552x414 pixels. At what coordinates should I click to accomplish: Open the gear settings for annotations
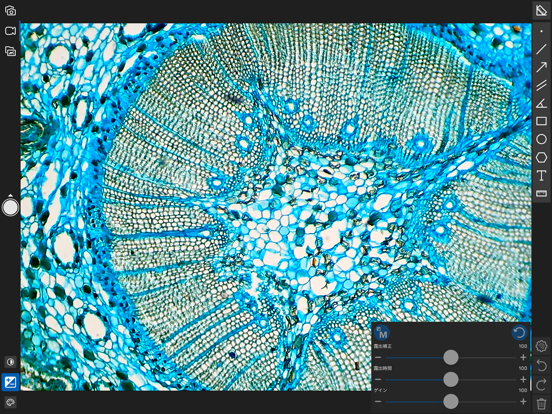click(541, 346)
